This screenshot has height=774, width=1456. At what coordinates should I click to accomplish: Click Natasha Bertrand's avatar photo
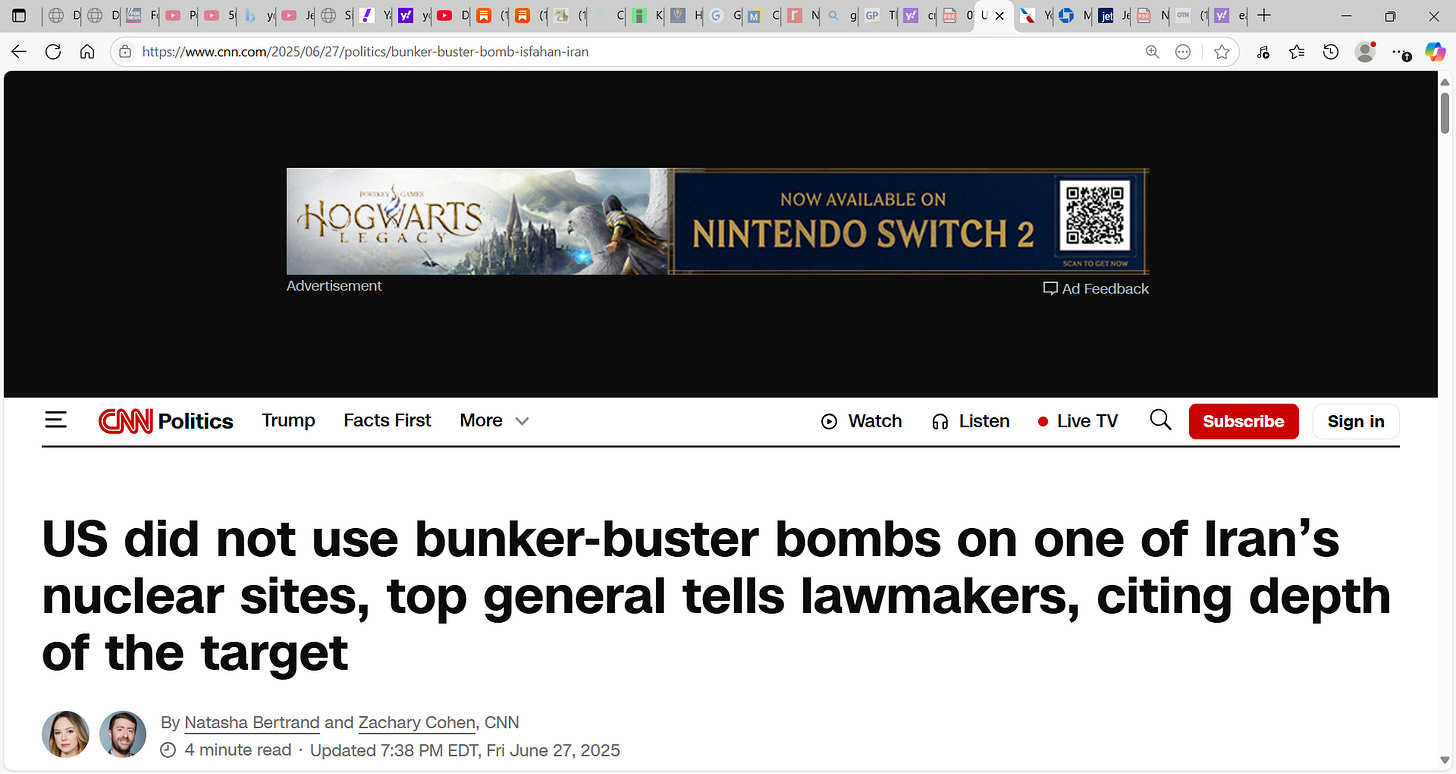(x=65, y=734)
